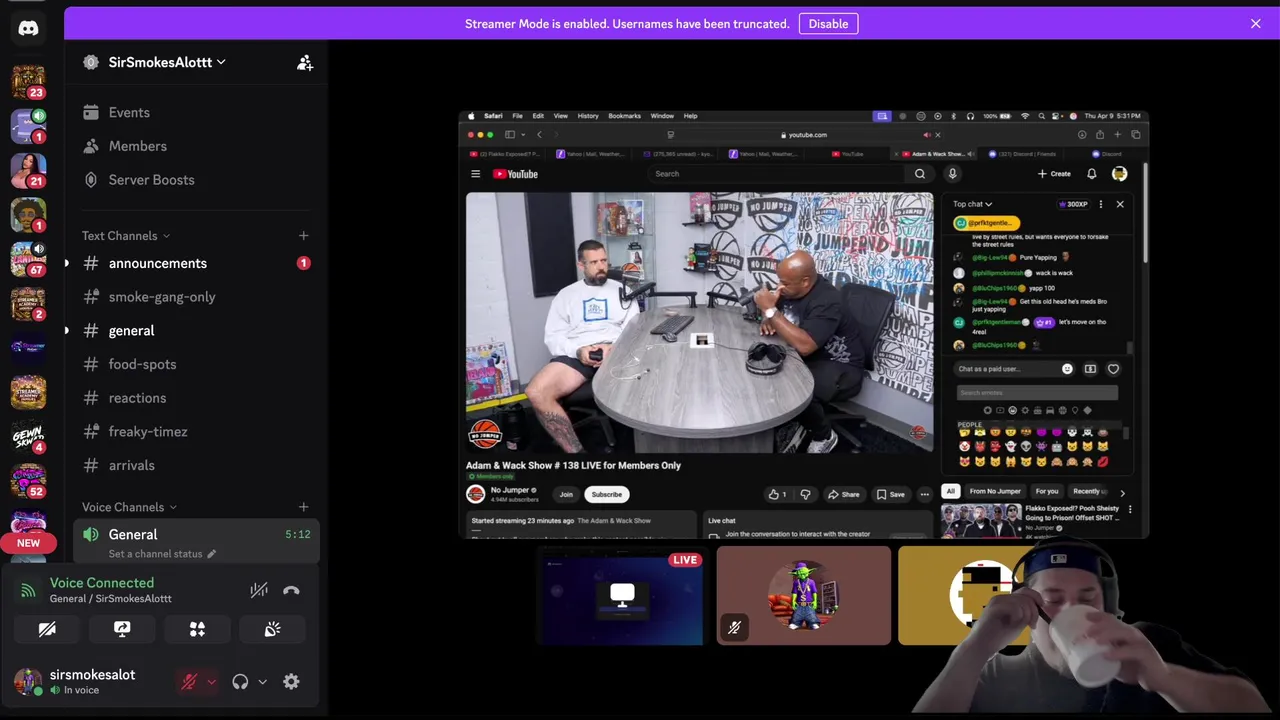Click the Join membership button on YouTube
Image resolution: width=1280 pixels, height=720 pixels.
coord(566,494)
